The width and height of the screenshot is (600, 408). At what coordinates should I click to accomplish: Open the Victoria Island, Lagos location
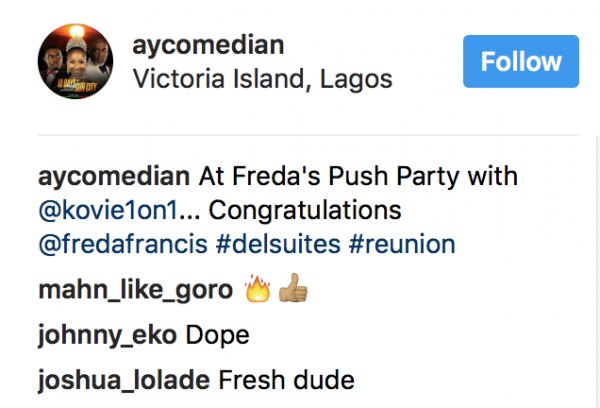click(262, 79)
